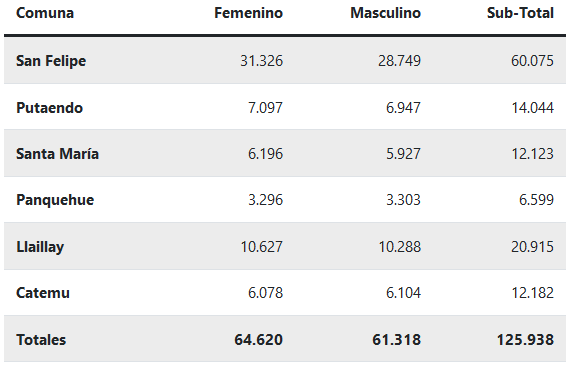
Task: Click Putaendo sub-total 14.044
Action: coord(532,108)
